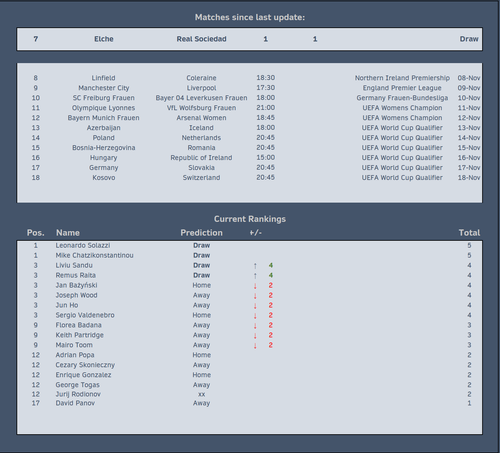Select David Panov in rankings
The image size is (500, 453).
tap(75, 403)
